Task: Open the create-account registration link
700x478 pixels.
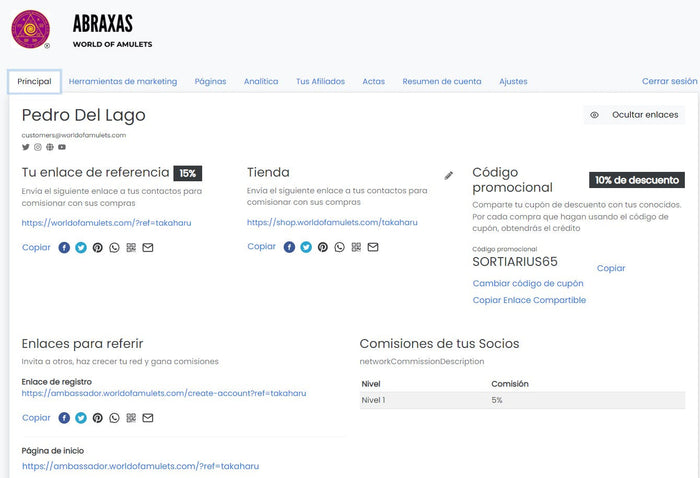Action: [x=164, y=393]
